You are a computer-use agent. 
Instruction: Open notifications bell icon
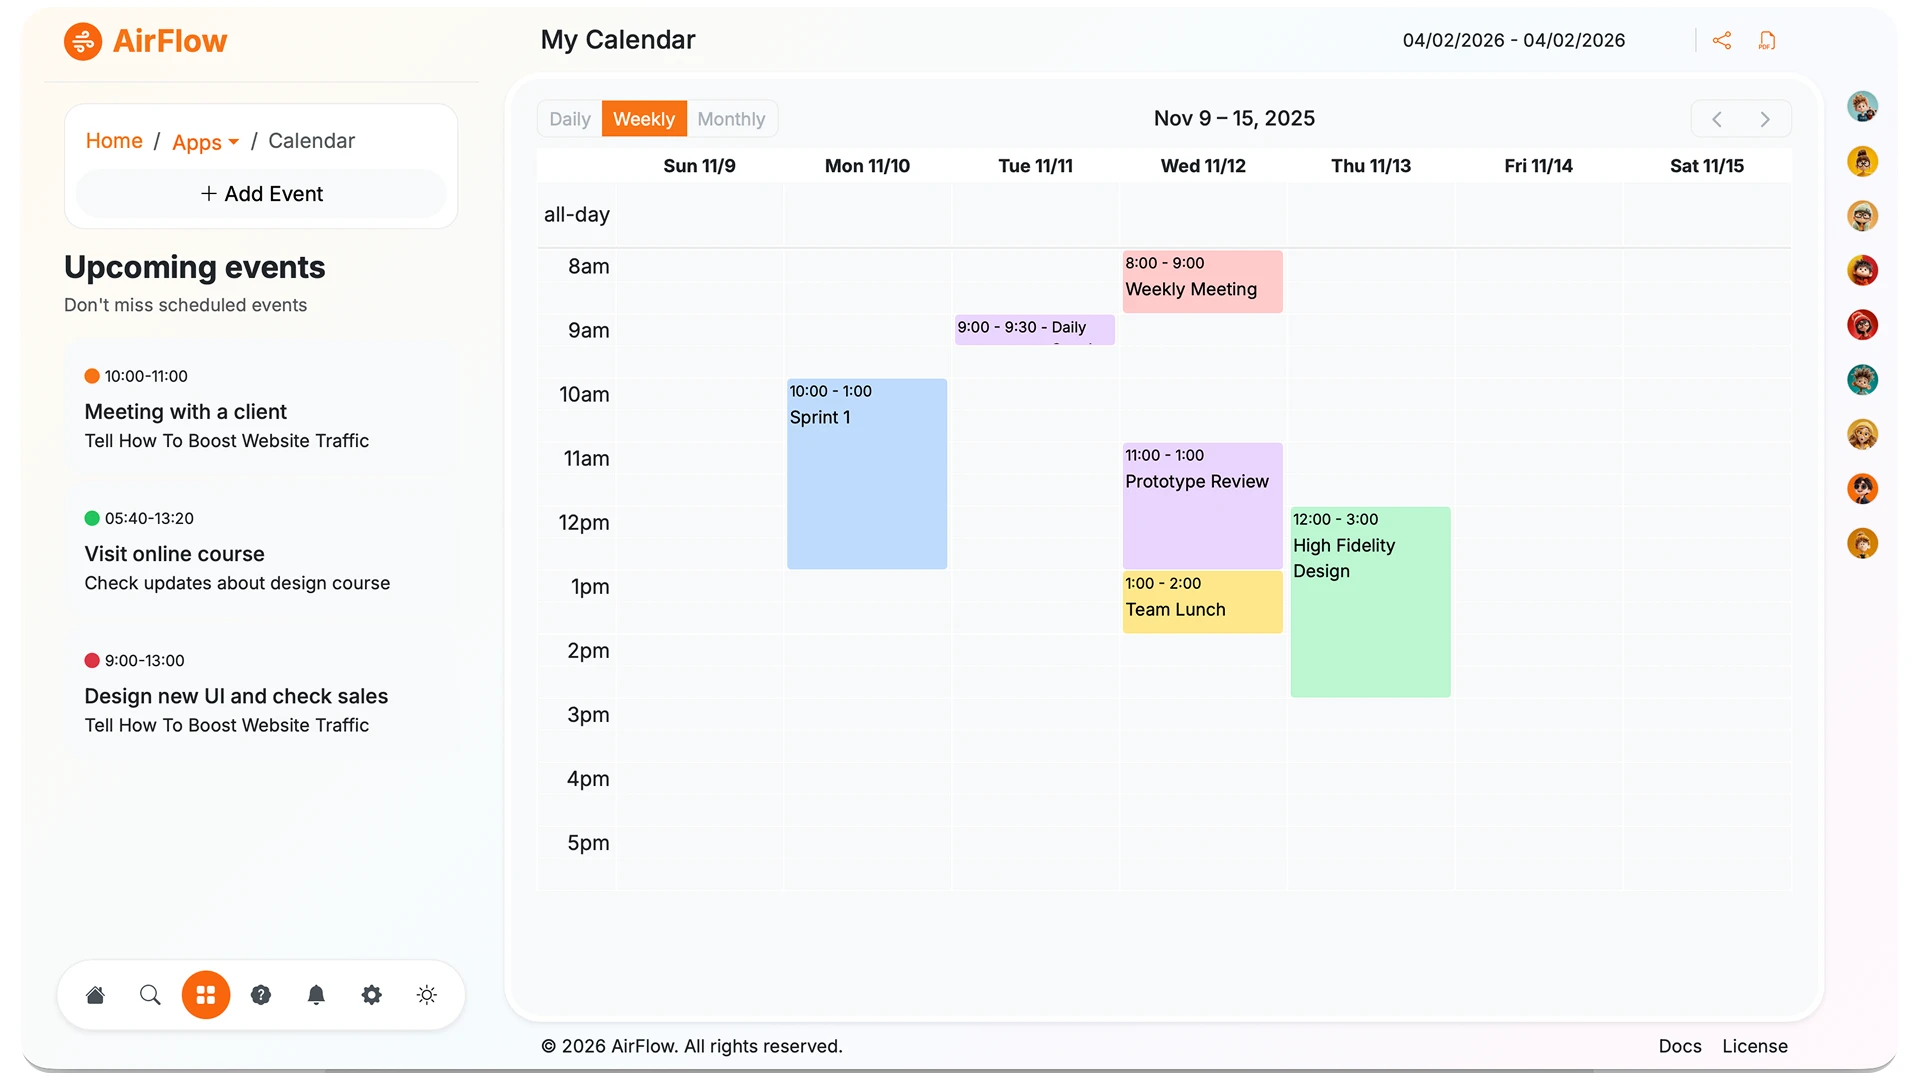(316, 995)
